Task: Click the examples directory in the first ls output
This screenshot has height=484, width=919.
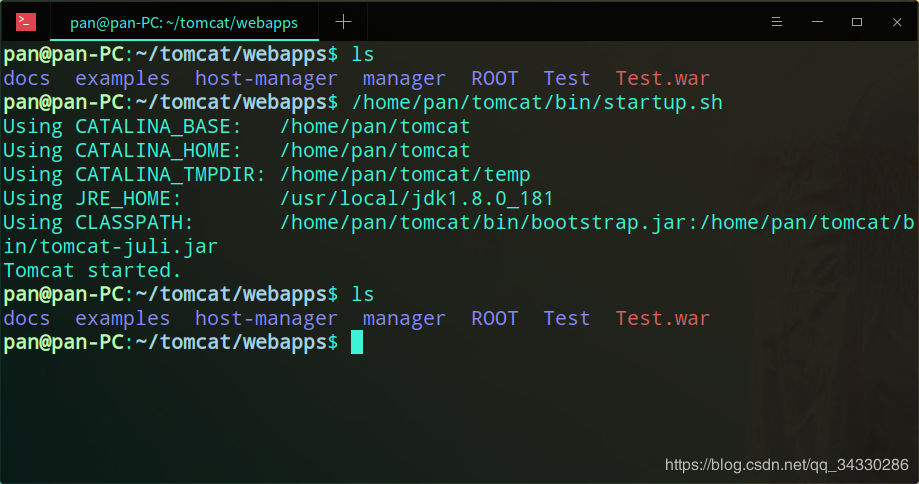Action: (x=122, y=78)
